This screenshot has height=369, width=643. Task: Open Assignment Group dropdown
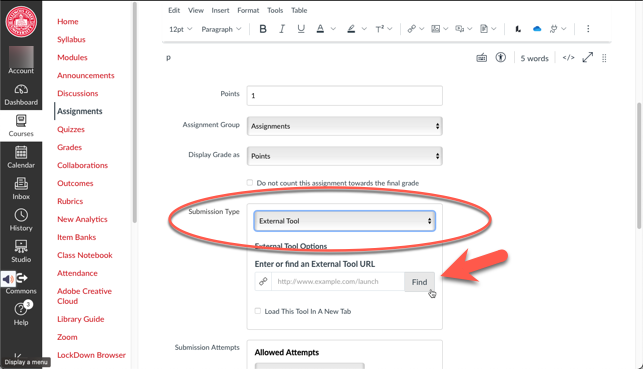click(x=344, y=126)
